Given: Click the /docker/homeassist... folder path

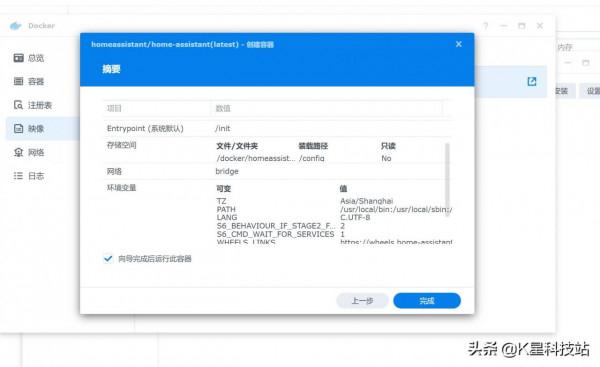Looking at the screenshot, I should pyautogui.click(x=256, y=158).
